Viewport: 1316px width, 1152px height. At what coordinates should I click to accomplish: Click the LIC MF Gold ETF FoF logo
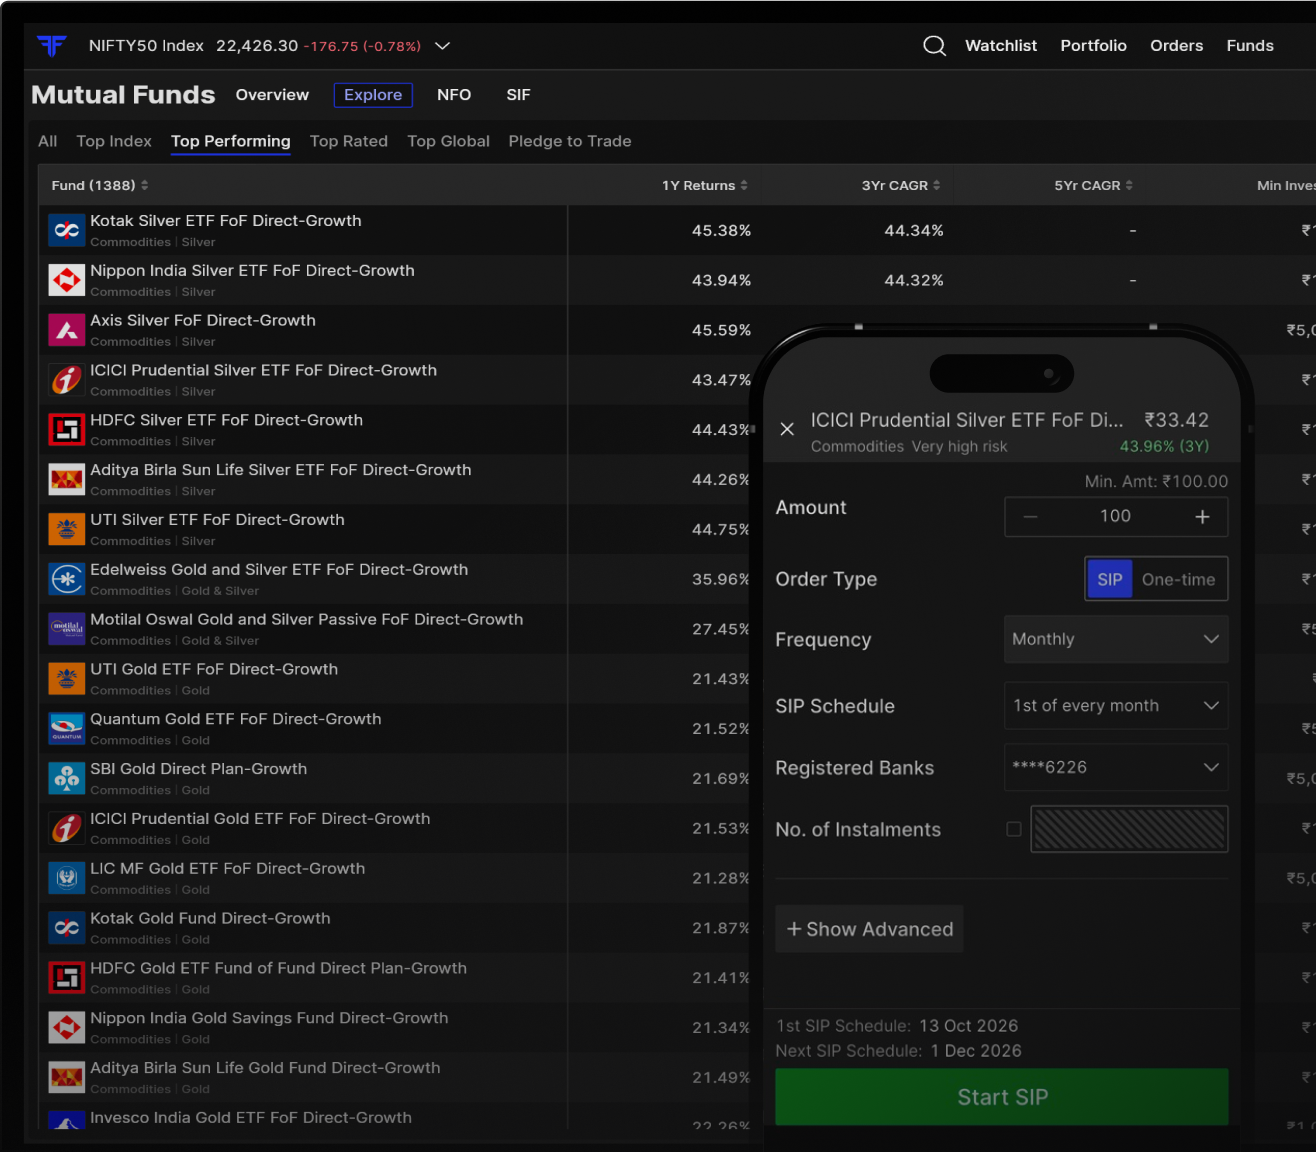tap(67, 878)
